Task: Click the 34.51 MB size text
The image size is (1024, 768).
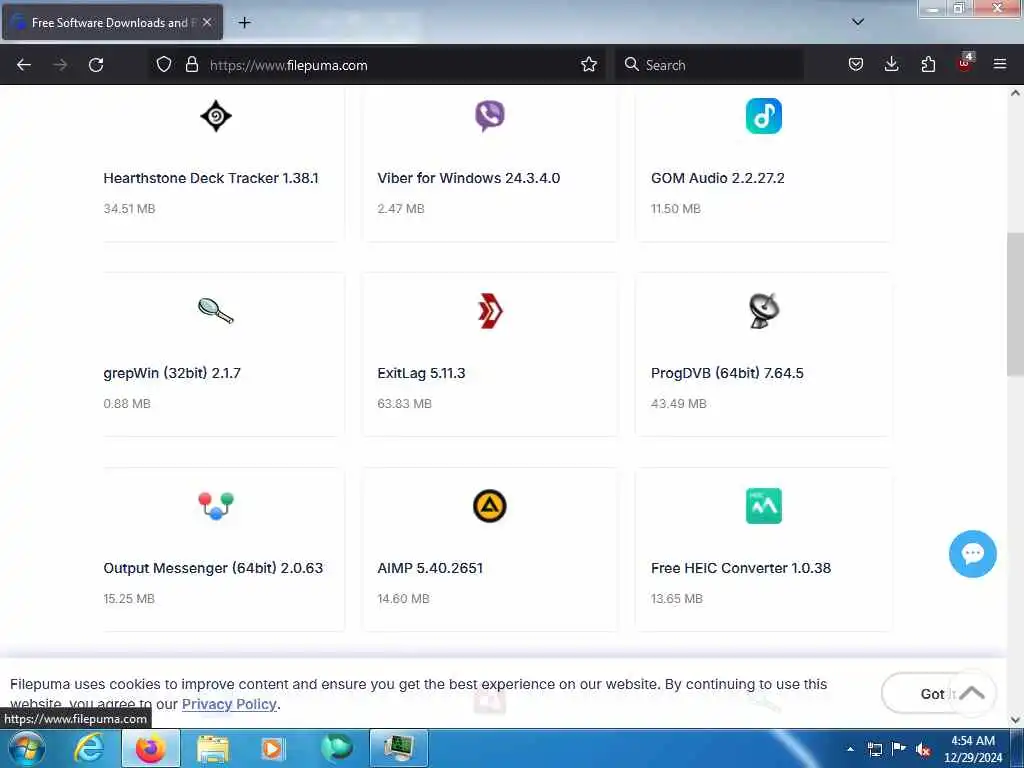Action: click(x=129, y=209)
